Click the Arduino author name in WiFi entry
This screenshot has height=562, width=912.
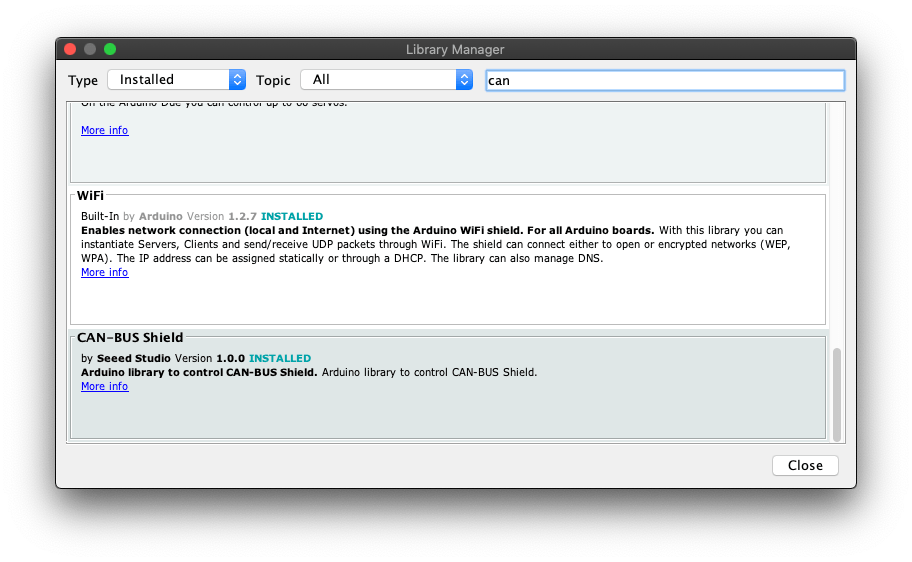click(161, 216)
